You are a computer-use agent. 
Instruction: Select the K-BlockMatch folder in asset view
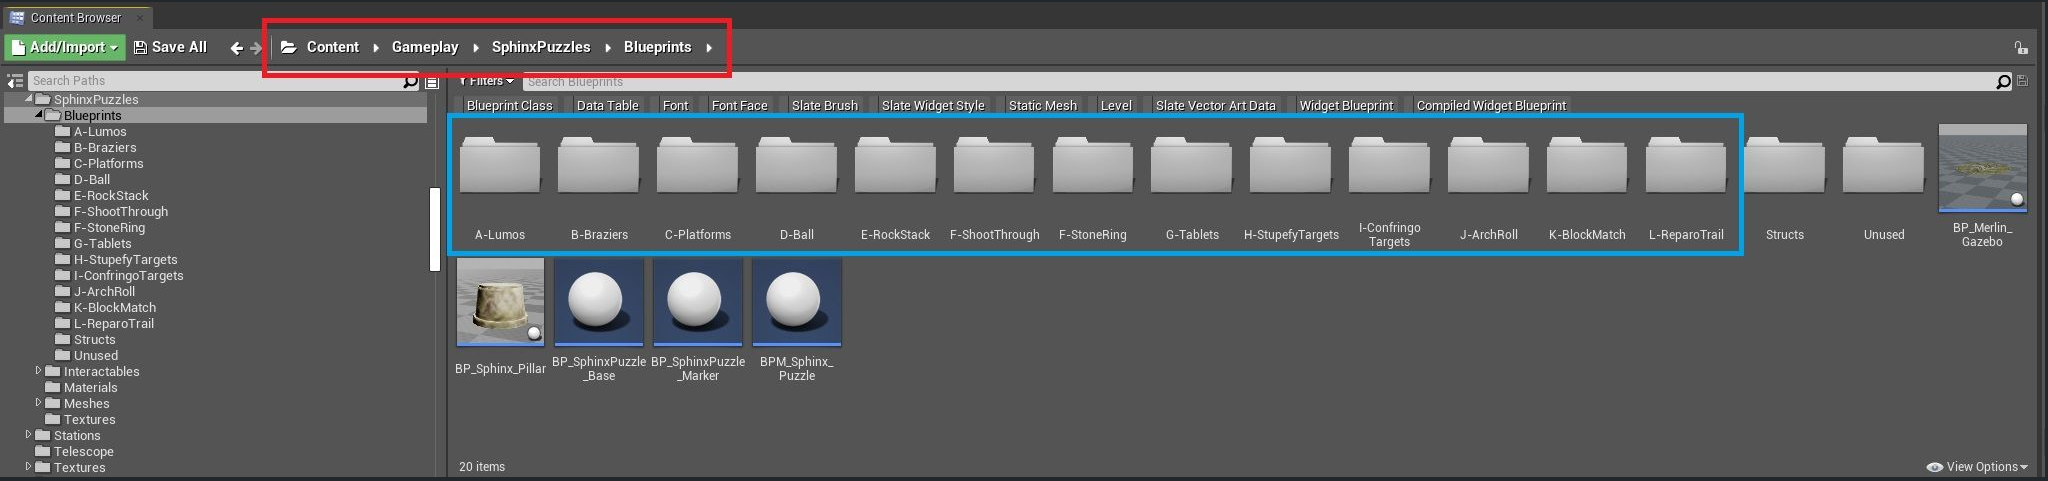click(x=1587, y=166)
